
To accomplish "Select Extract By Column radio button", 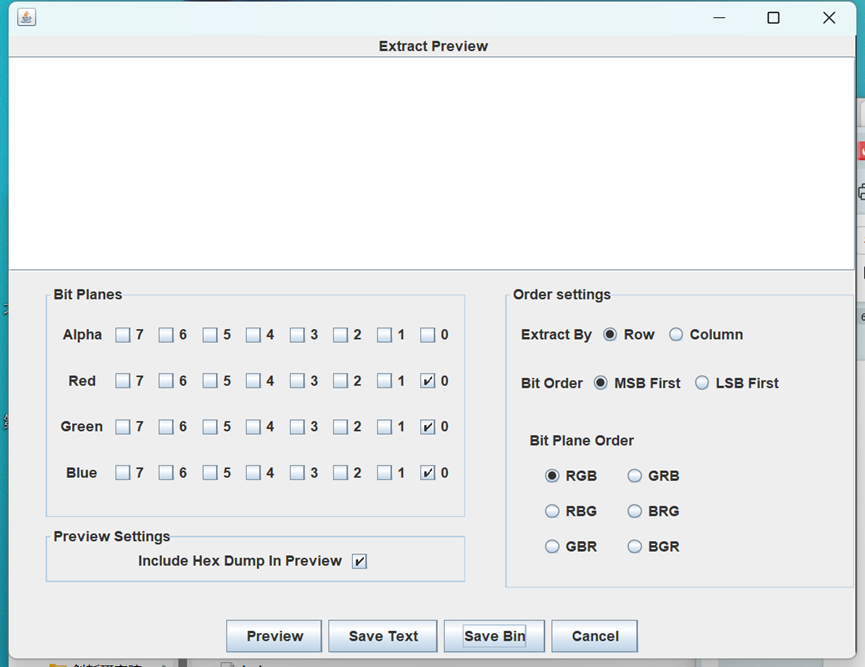I will 676,334.
